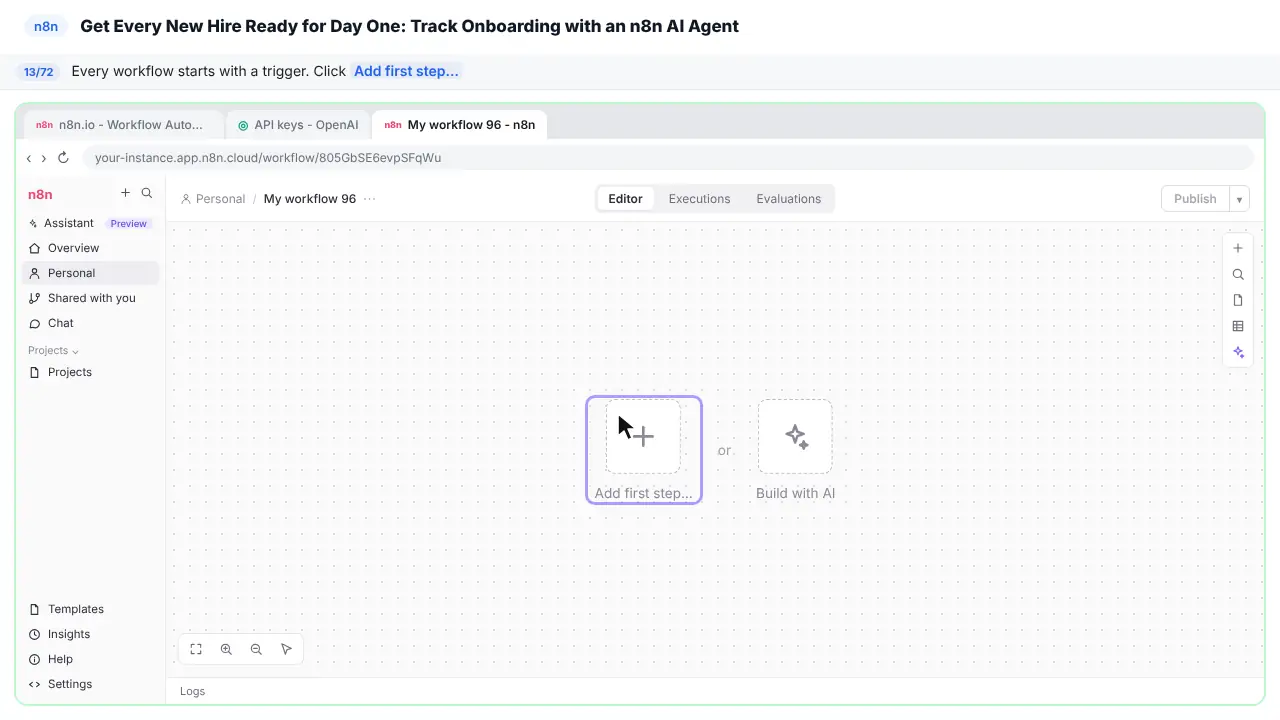Open the API keys - OpenAI browser tab
Image resolution: width=1280 pixels, height=720 pixels.
coord(297,125)
